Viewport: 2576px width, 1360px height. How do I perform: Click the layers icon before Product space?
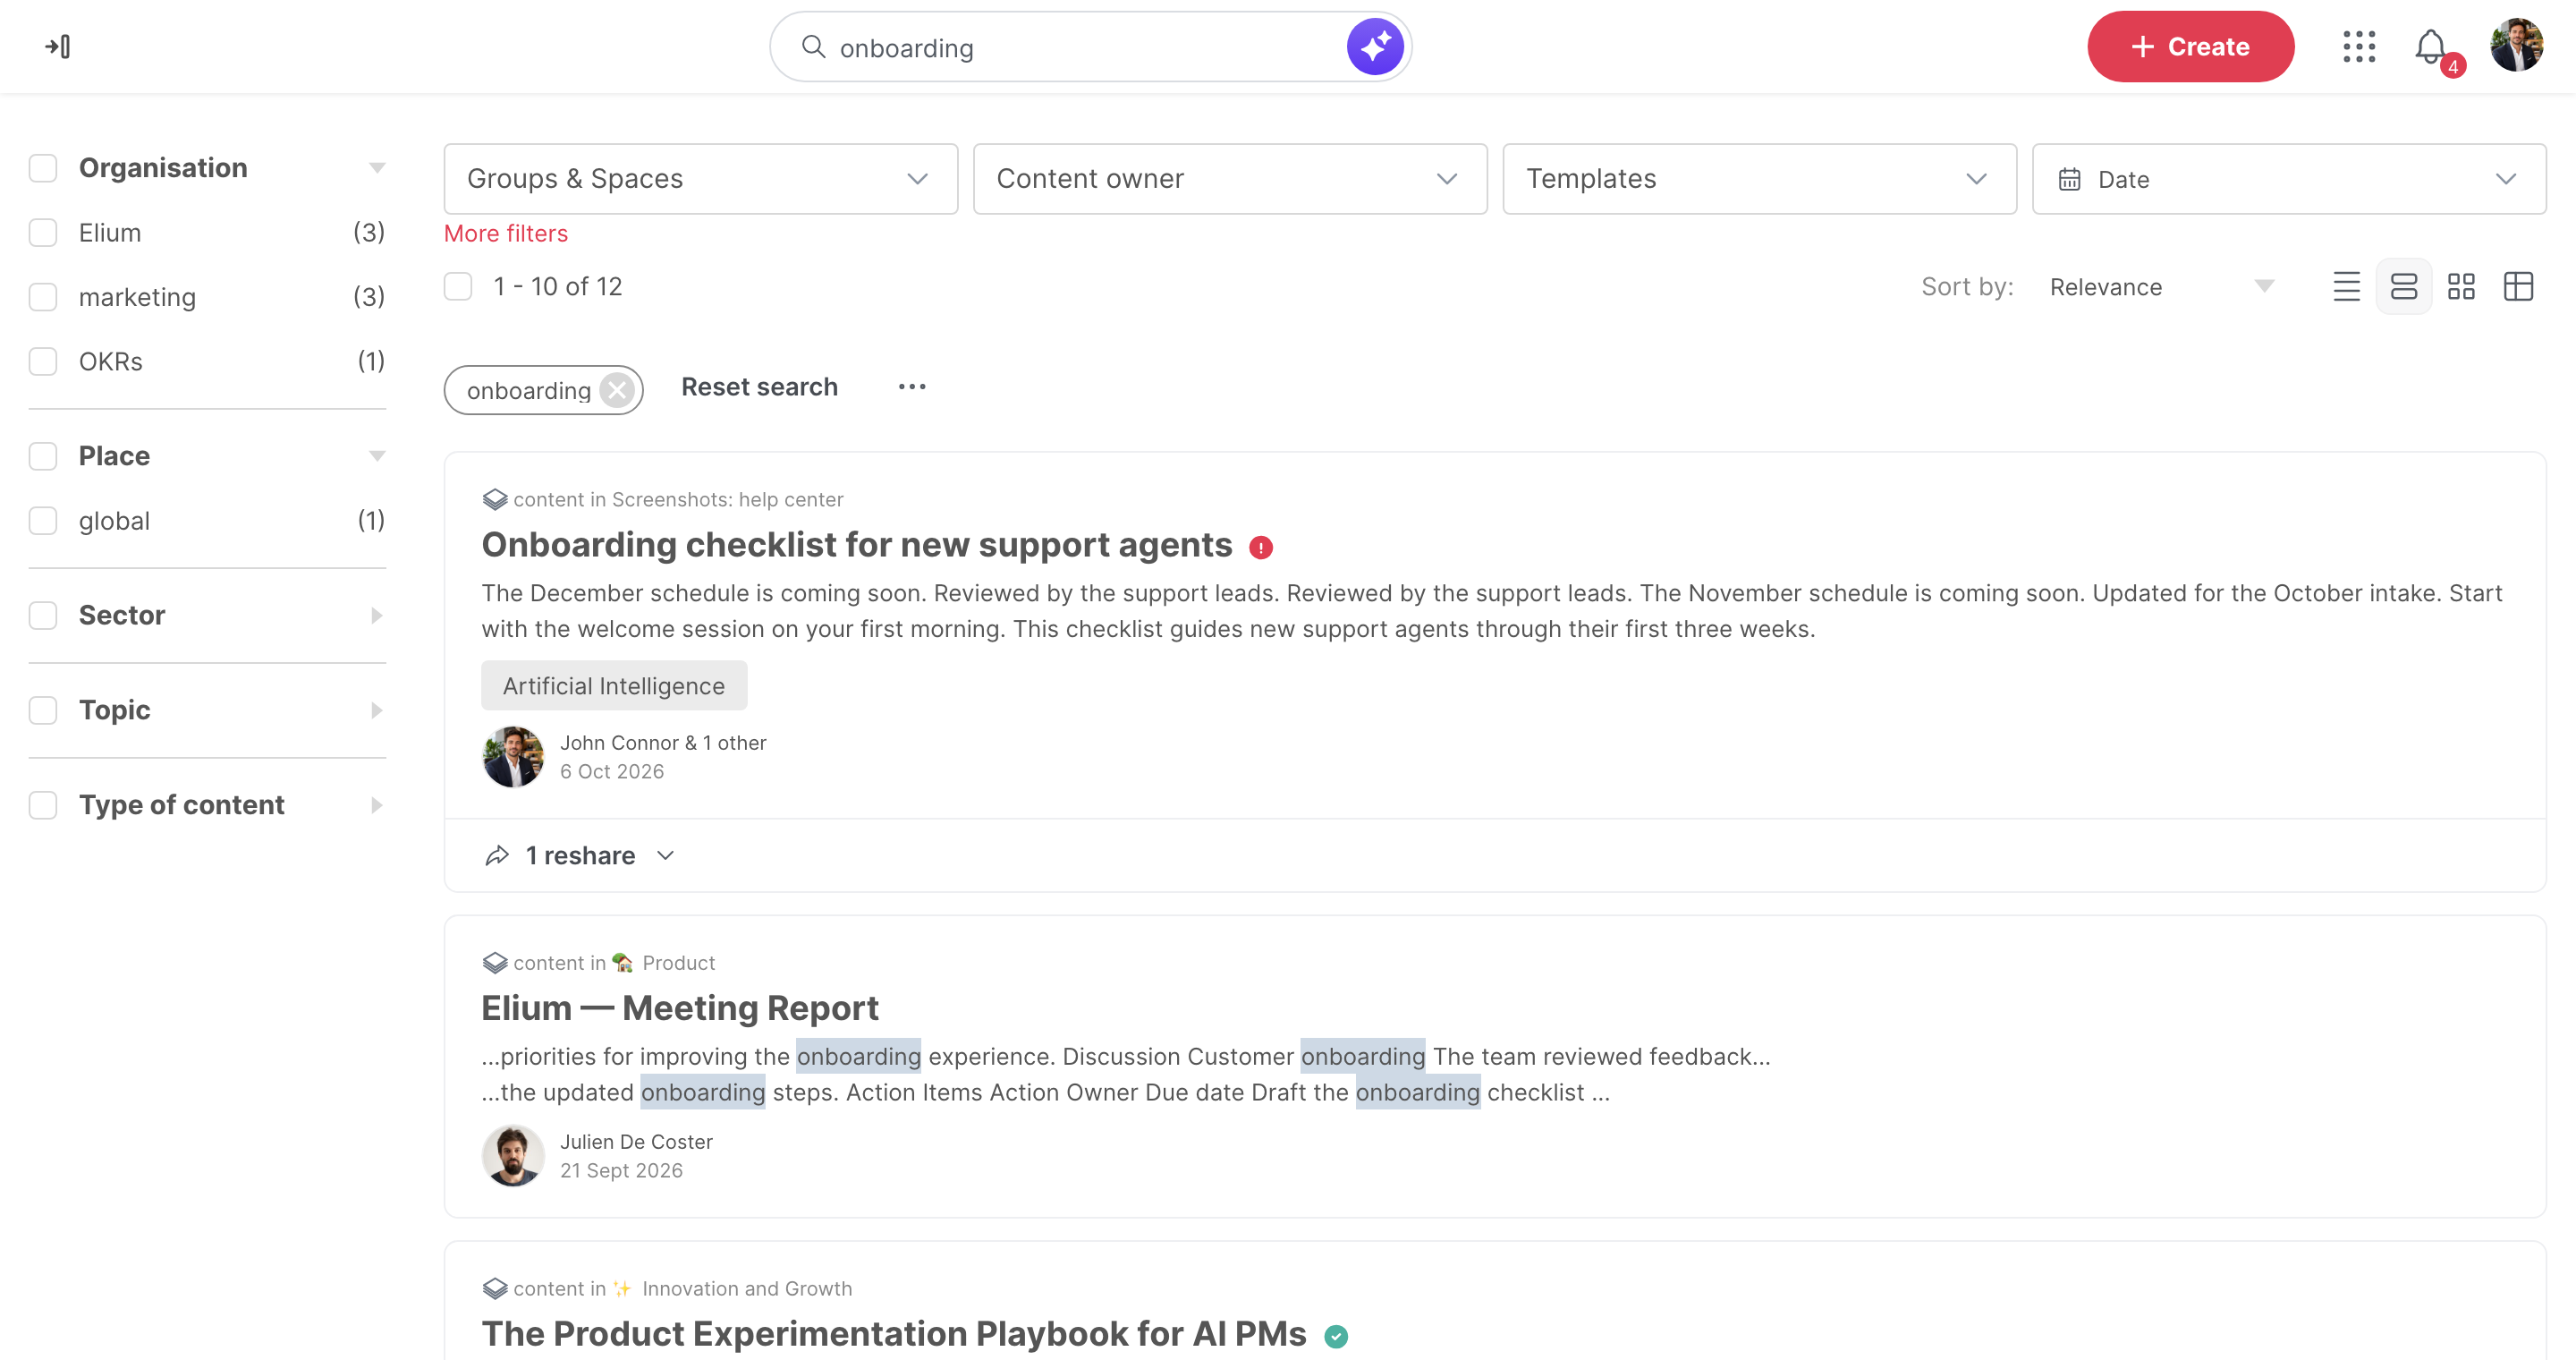coord(494,963)
